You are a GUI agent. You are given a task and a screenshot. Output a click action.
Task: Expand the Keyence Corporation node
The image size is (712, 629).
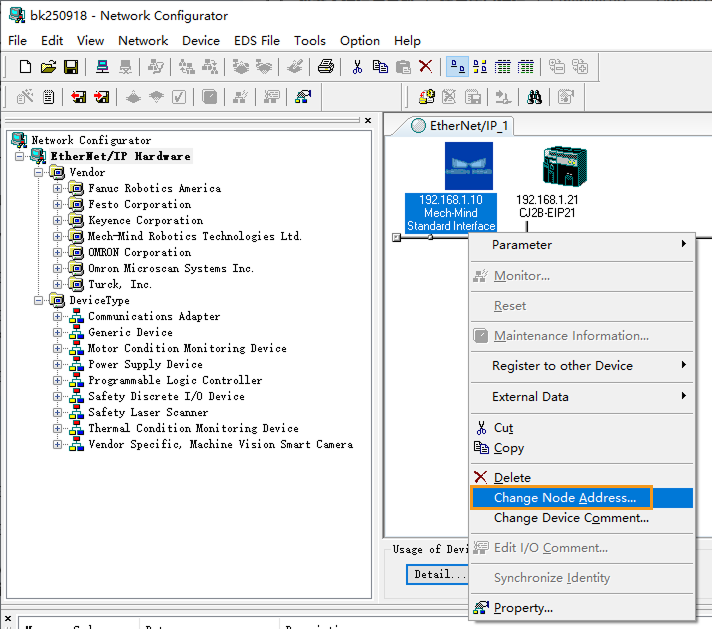click(57, 220)
